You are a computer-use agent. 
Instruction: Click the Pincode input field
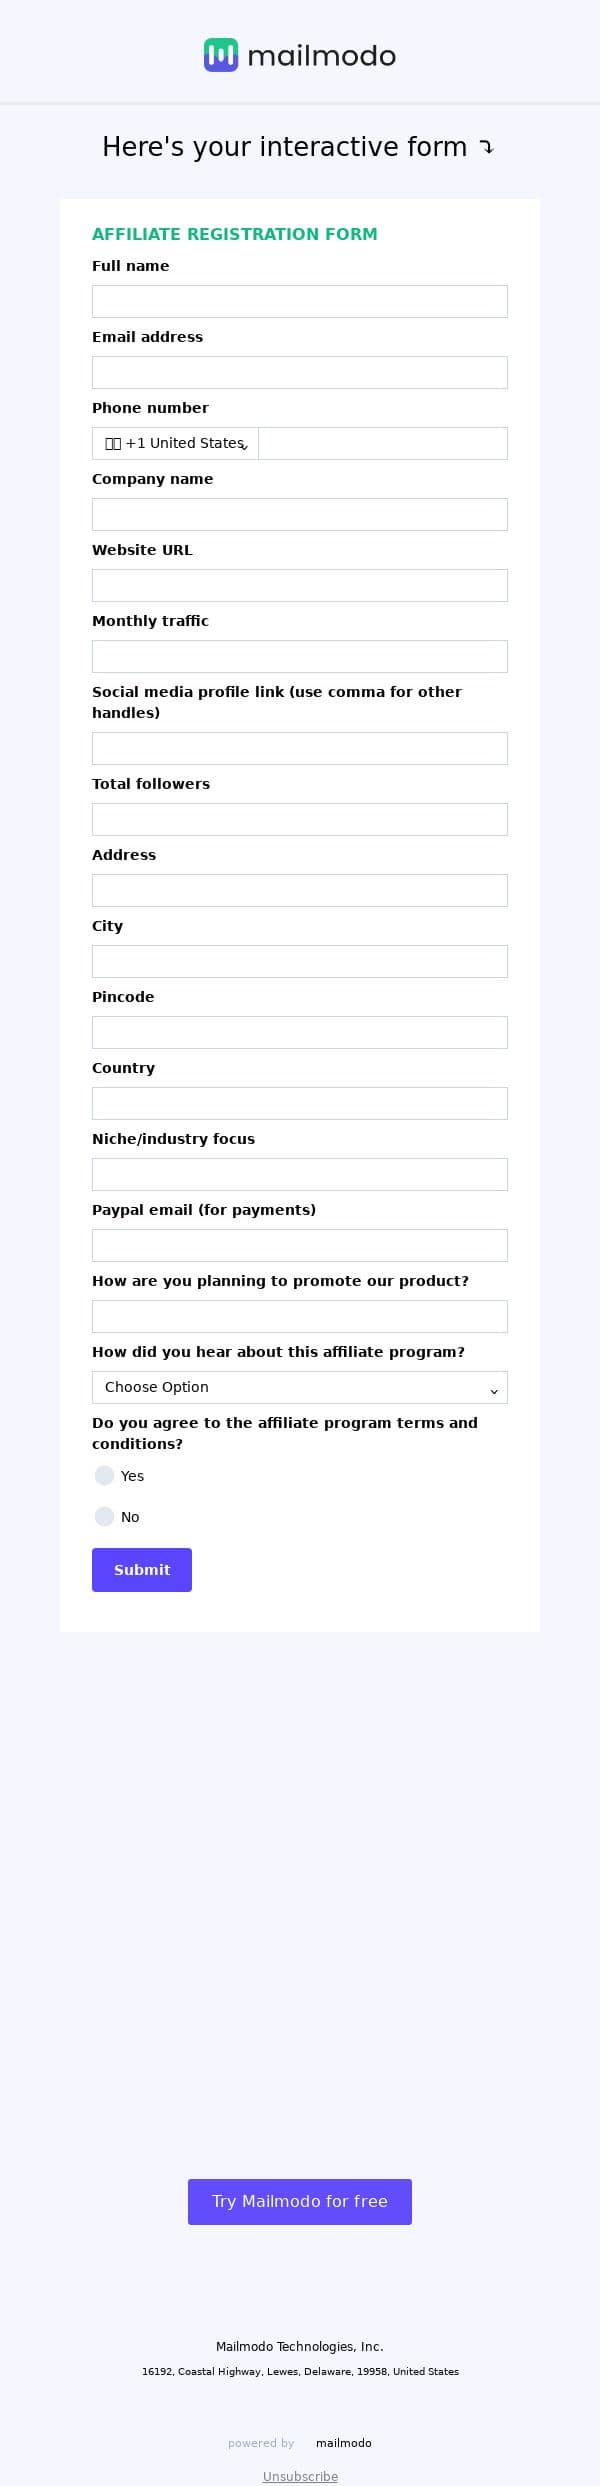tap(300, 1033)
